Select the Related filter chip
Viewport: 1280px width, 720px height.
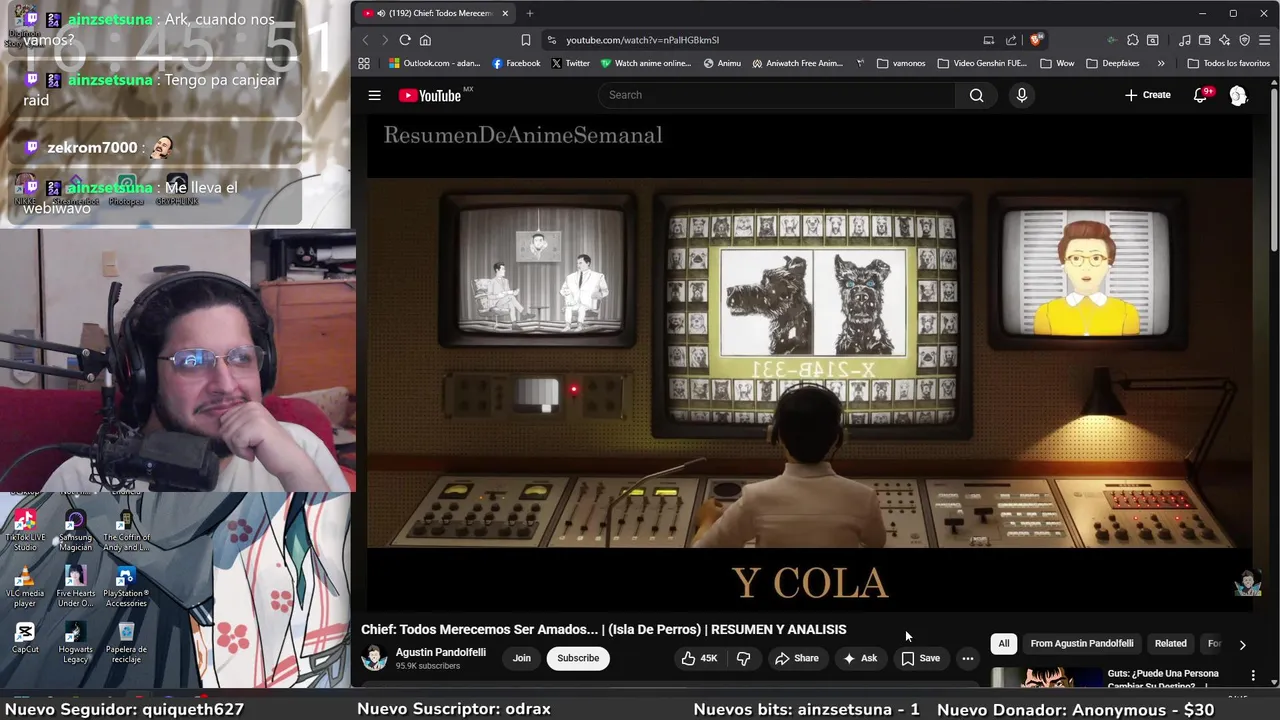click(x=1170, y=643)
